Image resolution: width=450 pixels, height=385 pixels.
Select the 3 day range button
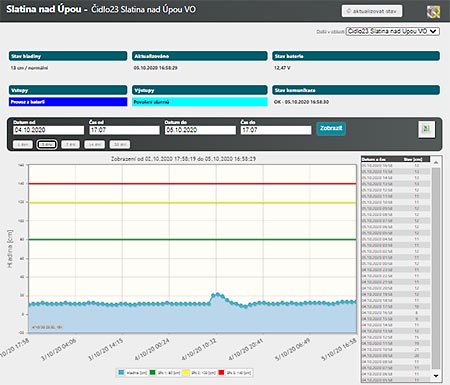47,144
